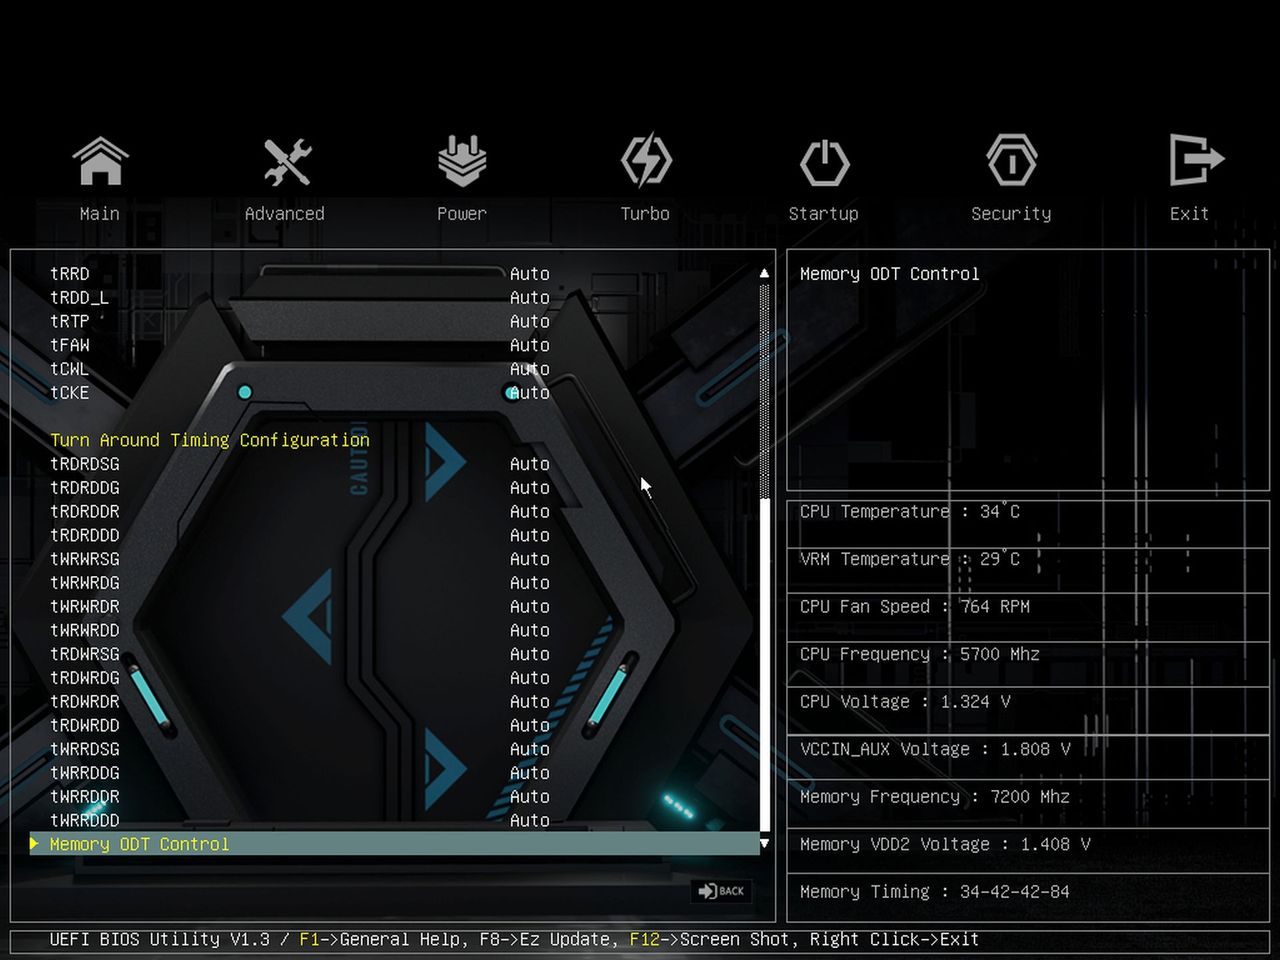
Task: Select the tWRRDDG setting row
Action: pos(395,773)
